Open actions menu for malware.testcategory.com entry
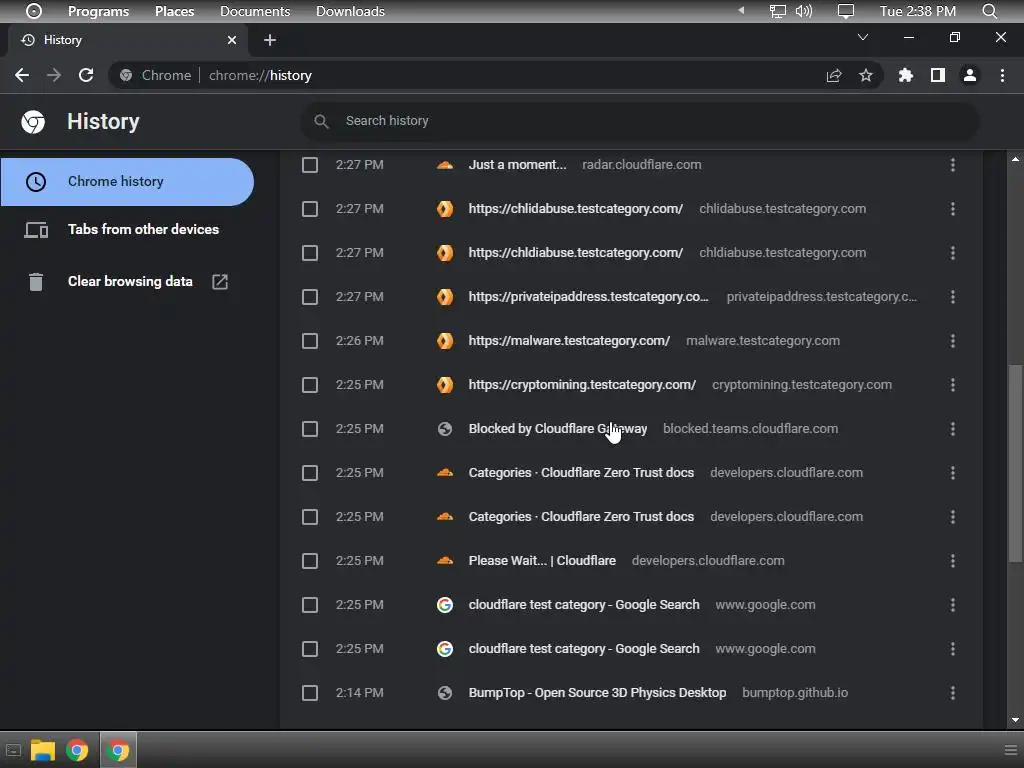Screen dimensions: 1024x768 [x=953, y=341]
